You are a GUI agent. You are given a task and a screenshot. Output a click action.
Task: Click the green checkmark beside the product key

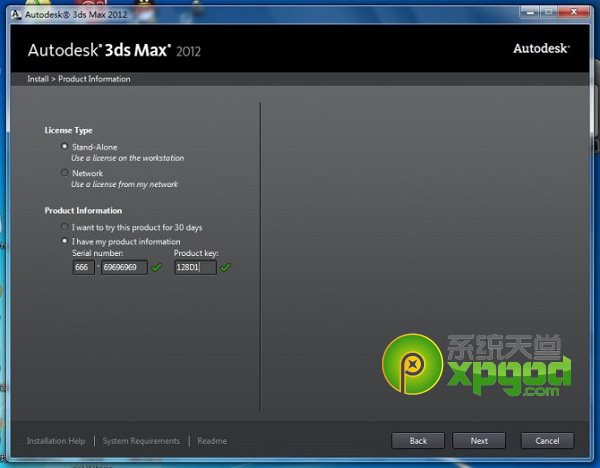(x=226, y=267)
